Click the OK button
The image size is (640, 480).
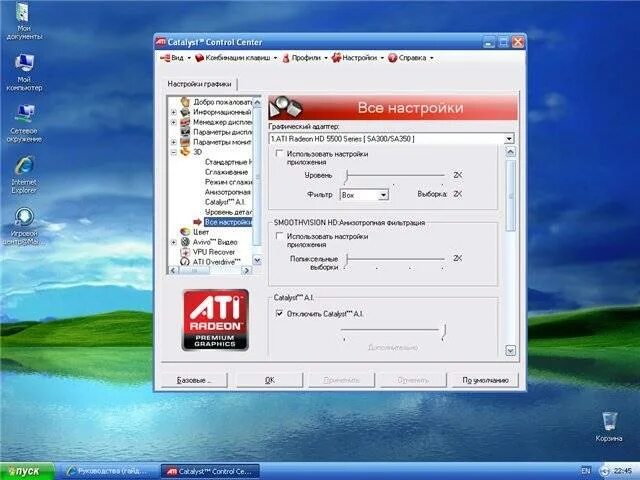pos(270,380)
